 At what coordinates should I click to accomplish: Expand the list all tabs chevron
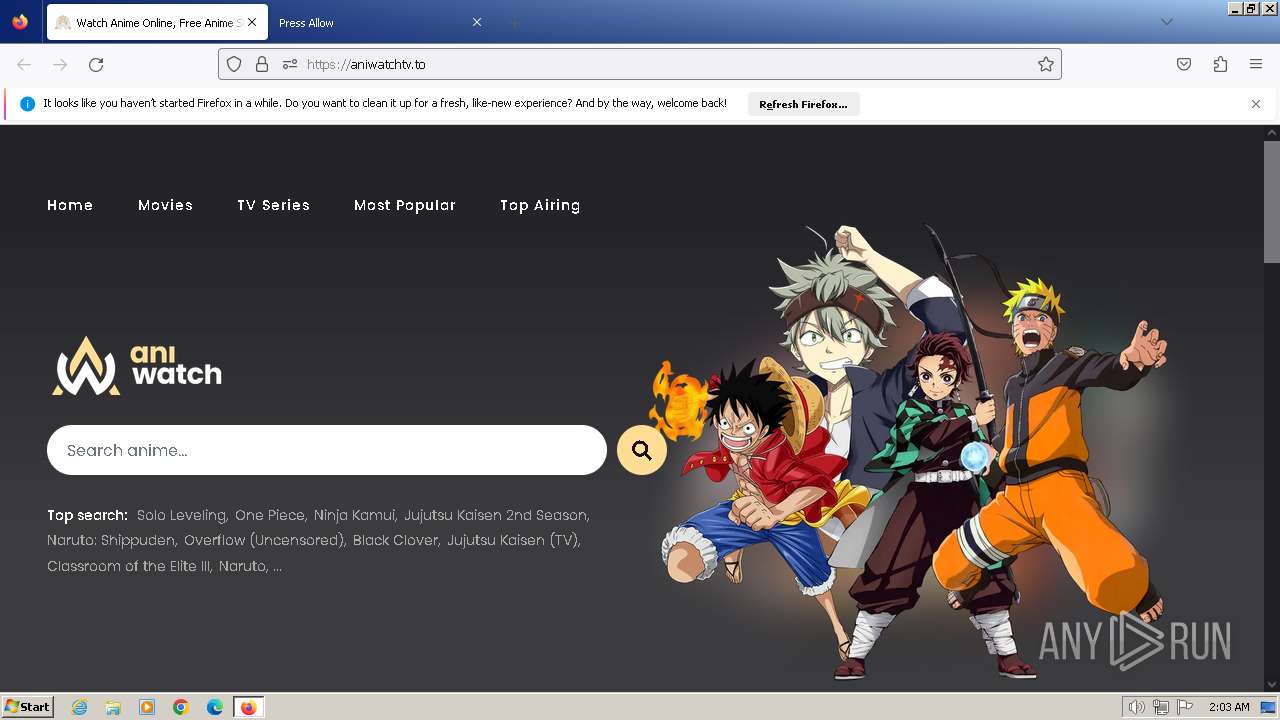pyautogui.click(x=1166, y=22)
